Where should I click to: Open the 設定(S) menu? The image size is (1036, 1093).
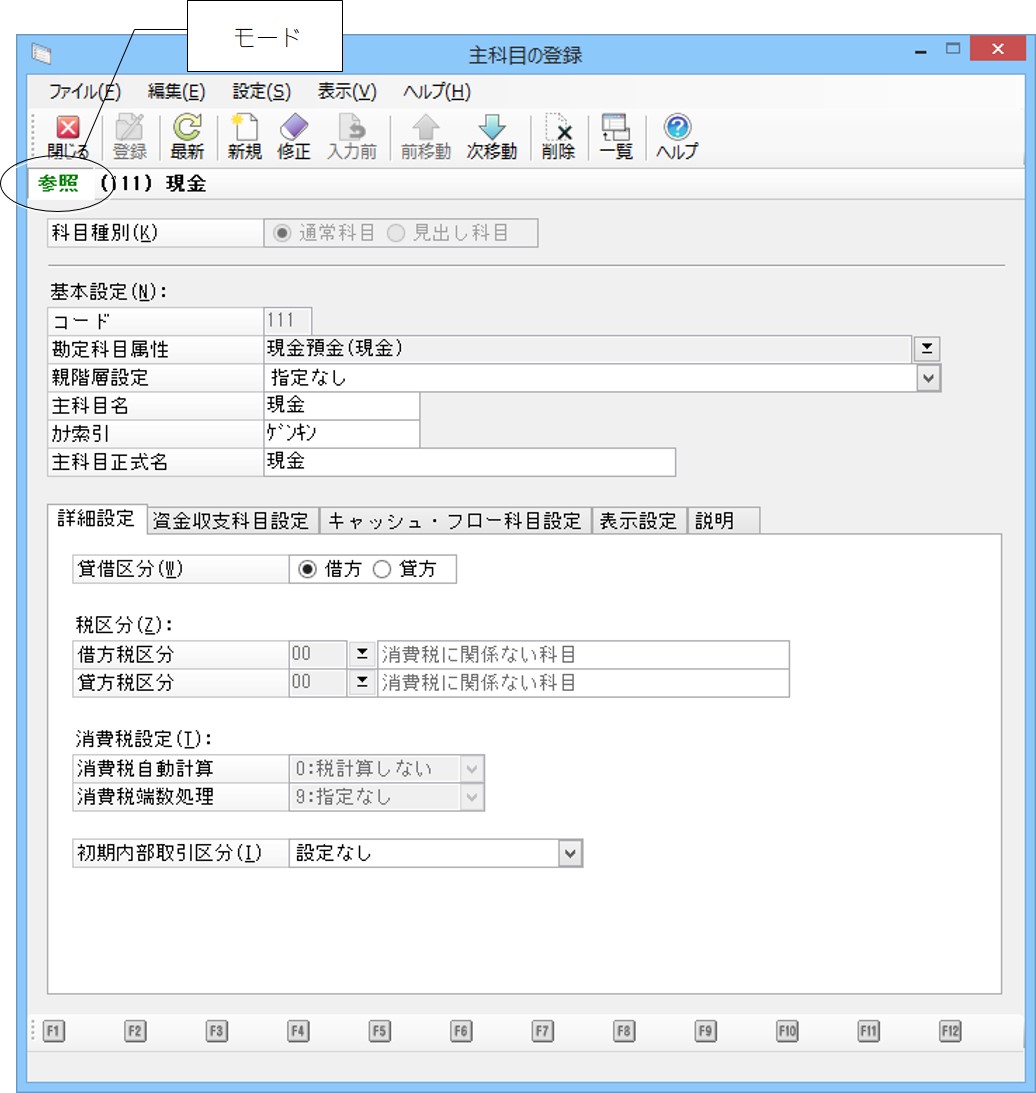coord(261,91)
